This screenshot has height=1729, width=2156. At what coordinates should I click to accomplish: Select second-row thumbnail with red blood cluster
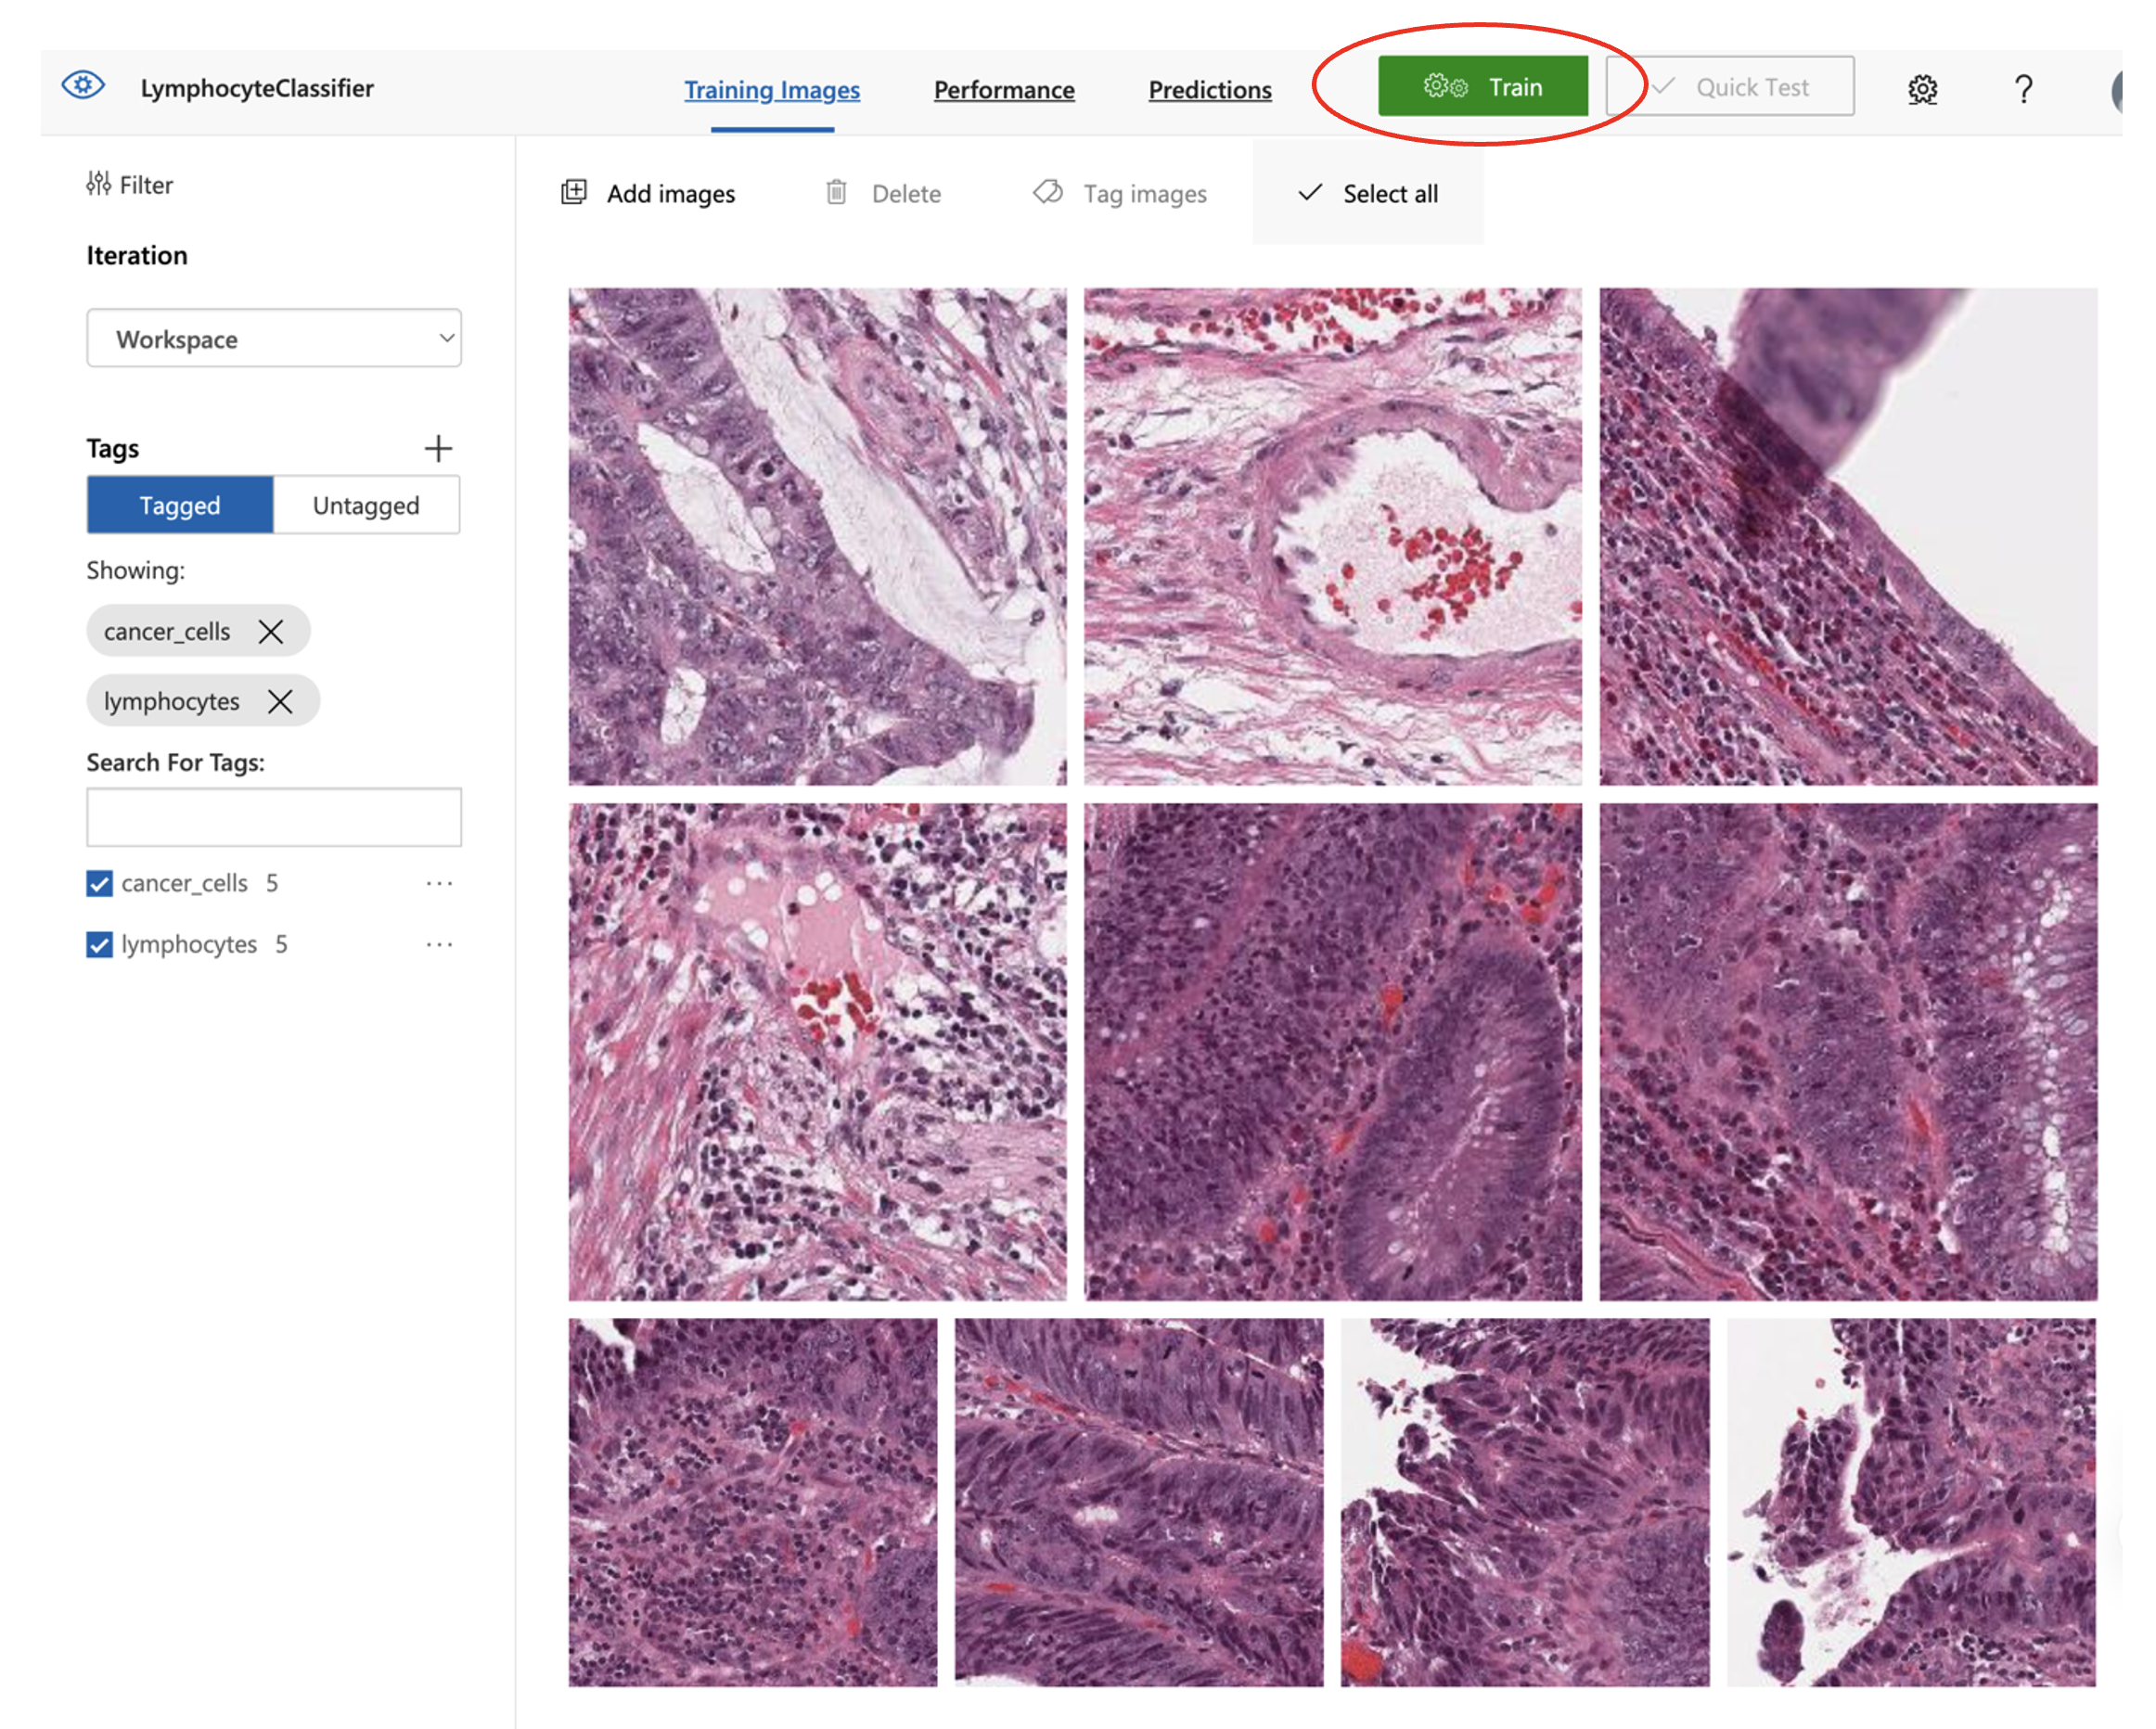click(x=817, y=1052)
